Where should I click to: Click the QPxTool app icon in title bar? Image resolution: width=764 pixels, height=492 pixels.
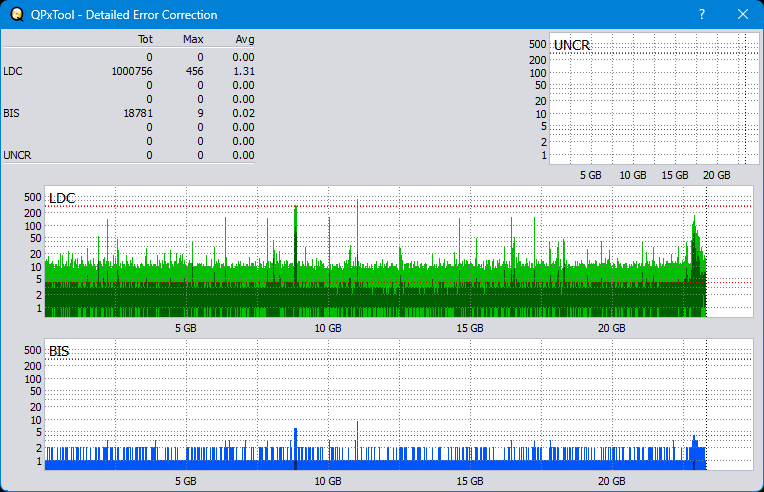click(x=17, y=15)
